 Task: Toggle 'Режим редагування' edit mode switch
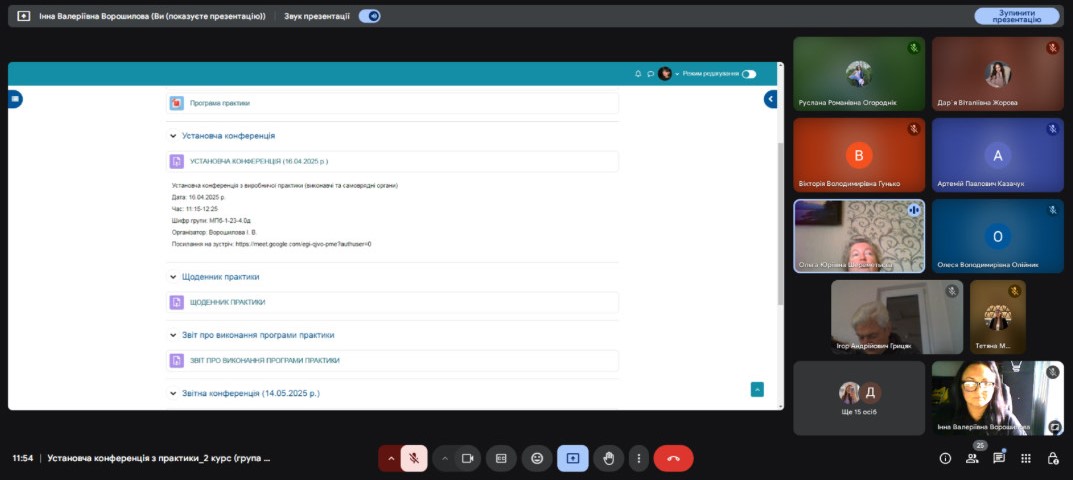[748, 74]
